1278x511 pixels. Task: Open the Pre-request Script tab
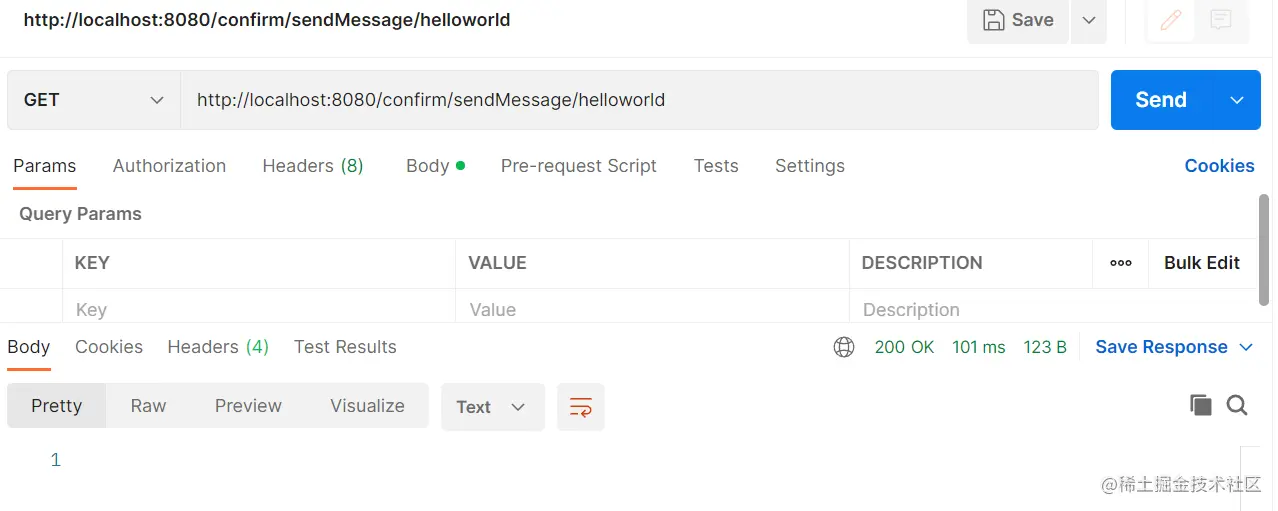(x=578, y=166)
